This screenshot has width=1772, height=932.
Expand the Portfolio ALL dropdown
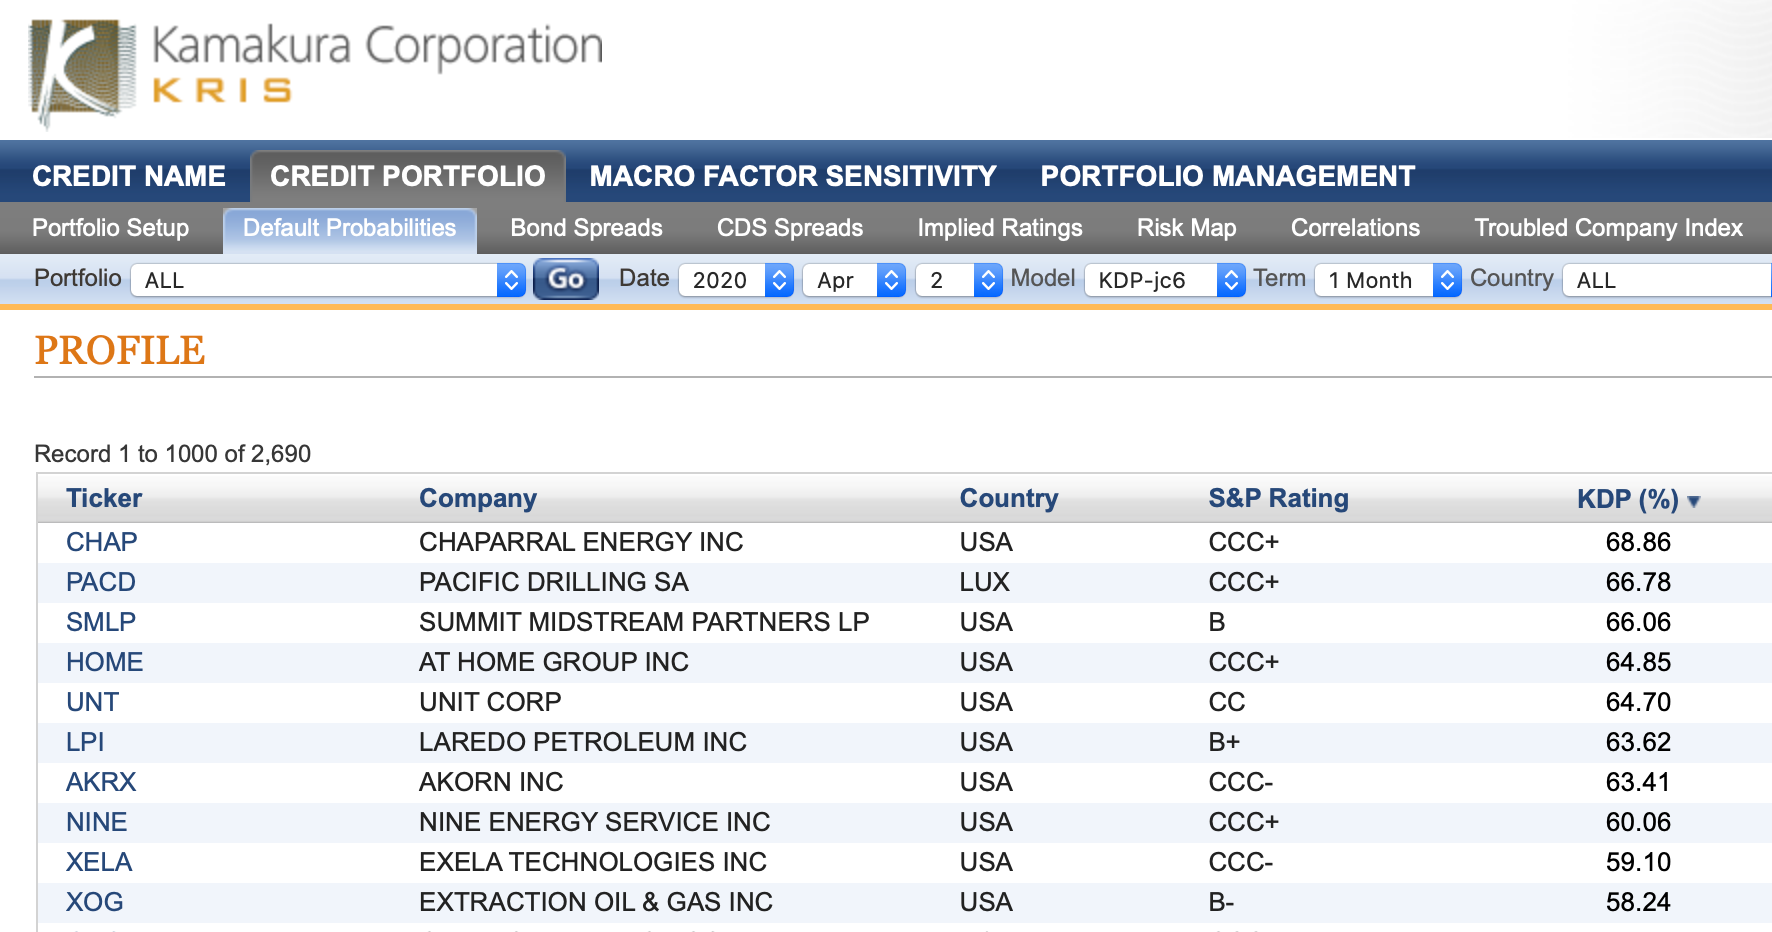pos(328,280)
